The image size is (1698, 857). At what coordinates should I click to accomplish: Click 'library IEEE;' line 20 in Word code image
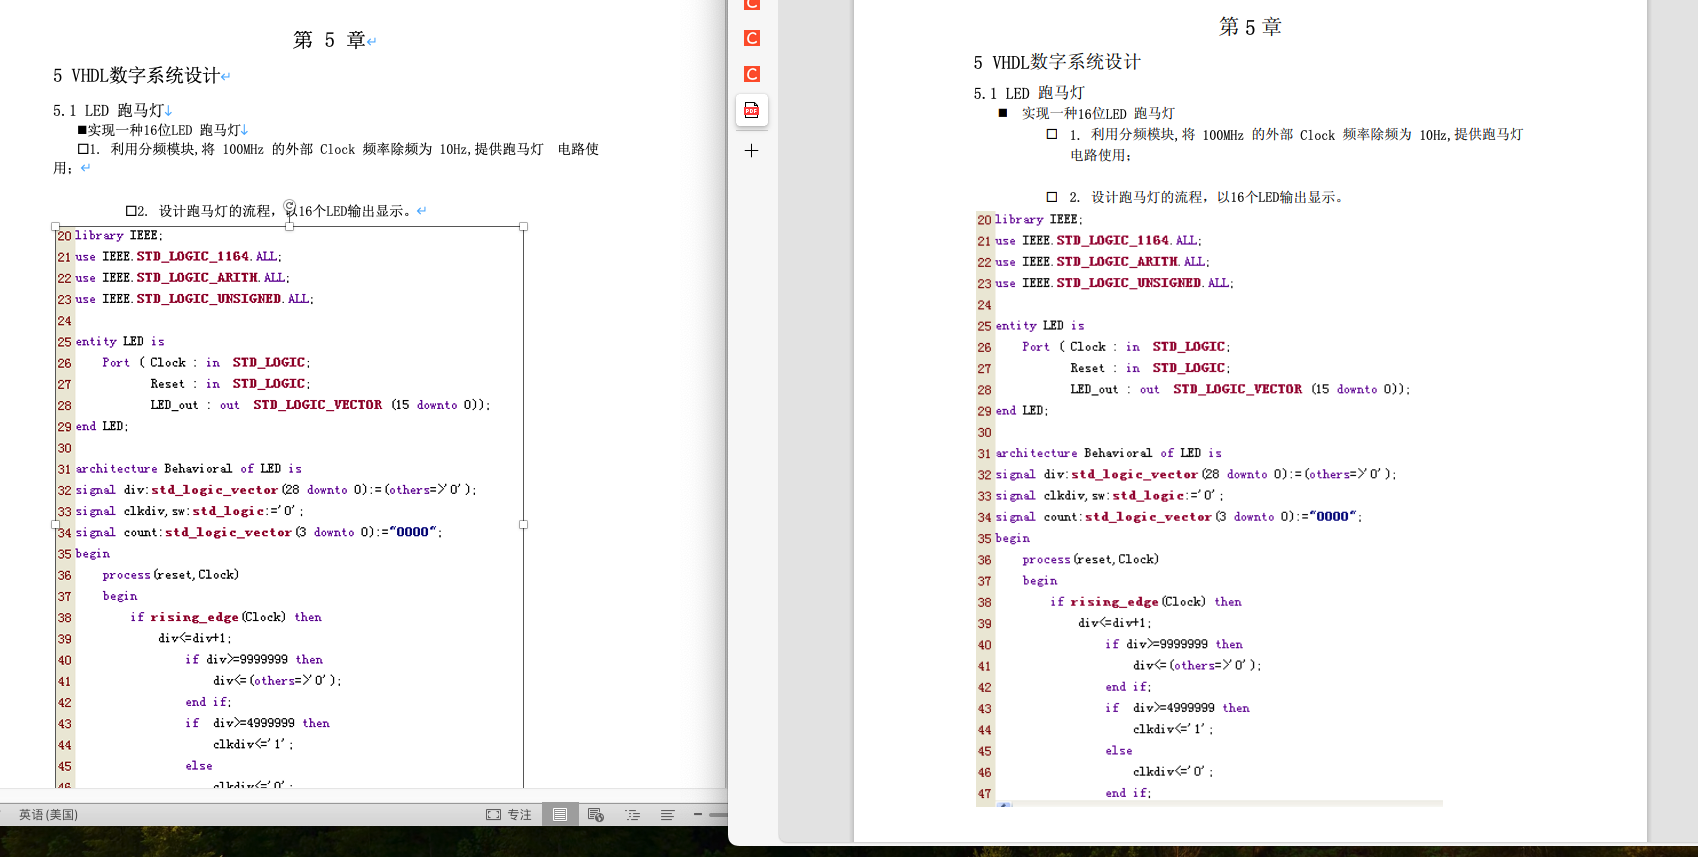119,236
